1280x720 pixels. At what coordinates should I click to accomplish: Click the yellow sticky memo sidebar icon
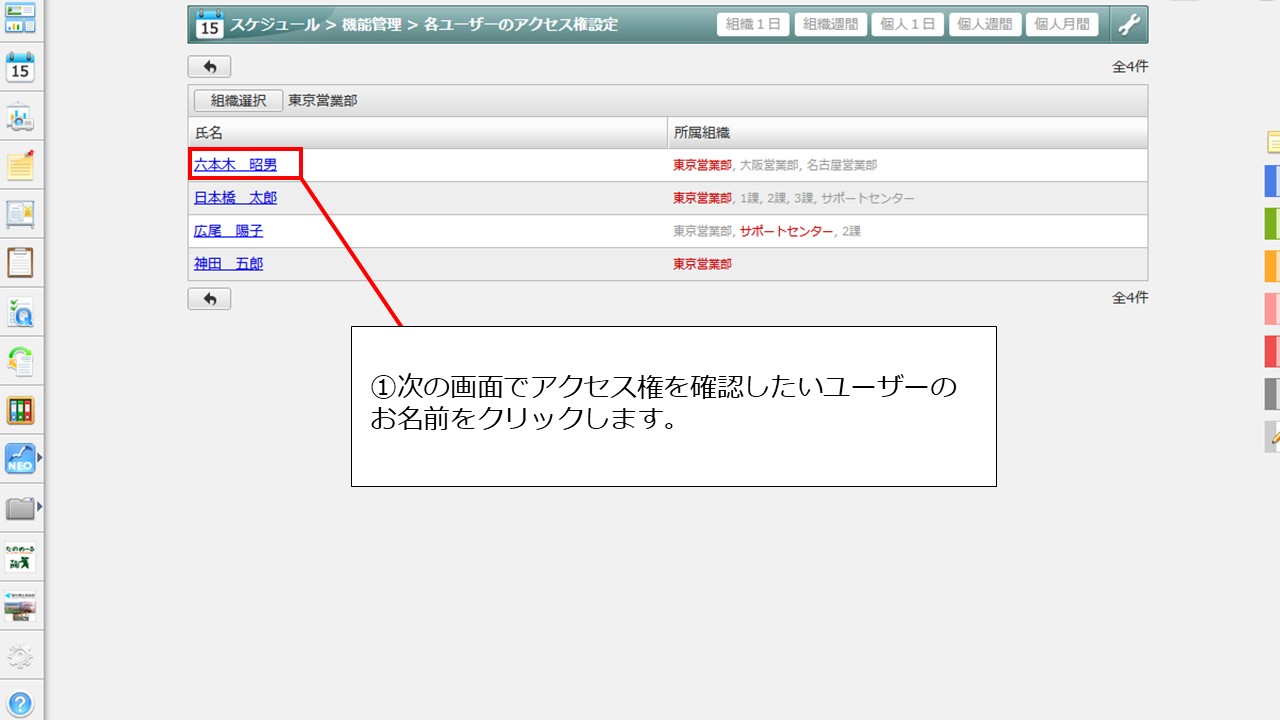coord(20,165)
